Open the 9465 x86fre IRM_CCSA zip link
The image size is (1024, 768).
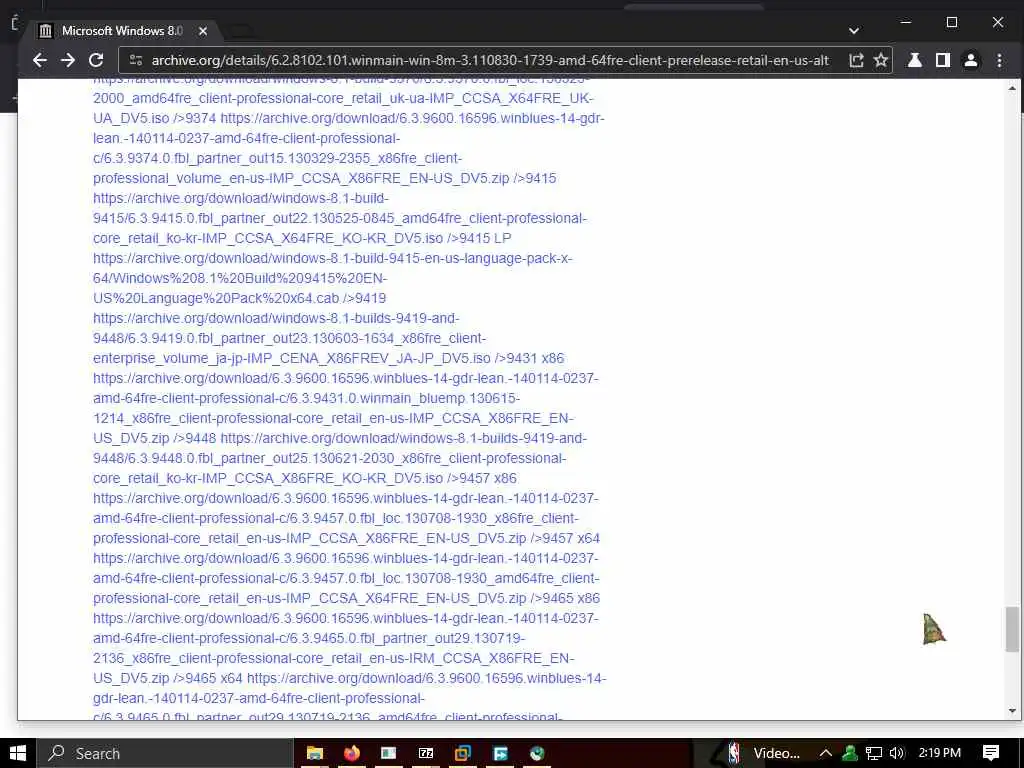click(345, 648)
